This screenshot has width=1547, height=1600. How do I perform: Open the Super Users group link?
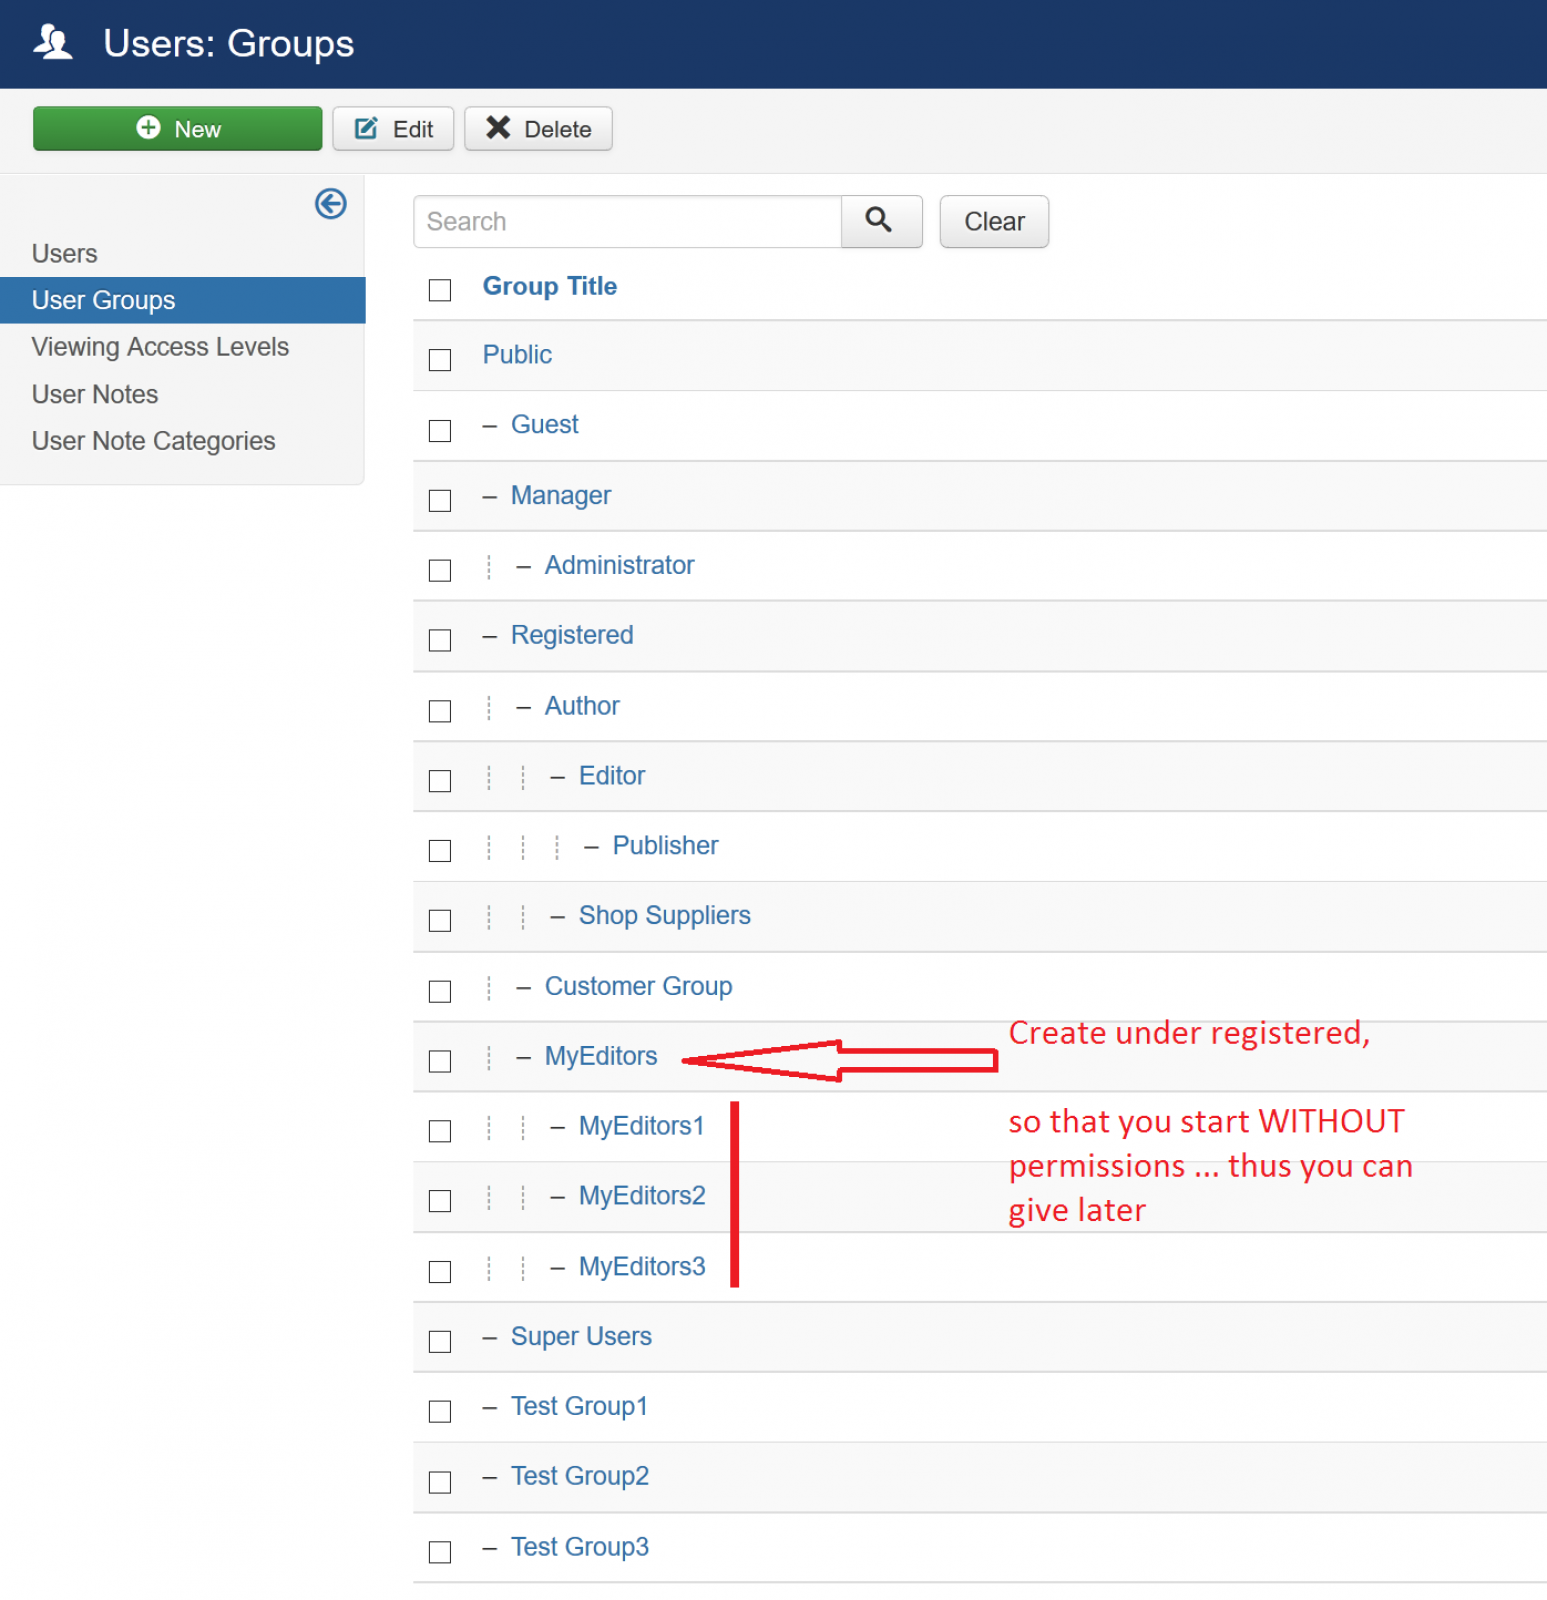581,1337
